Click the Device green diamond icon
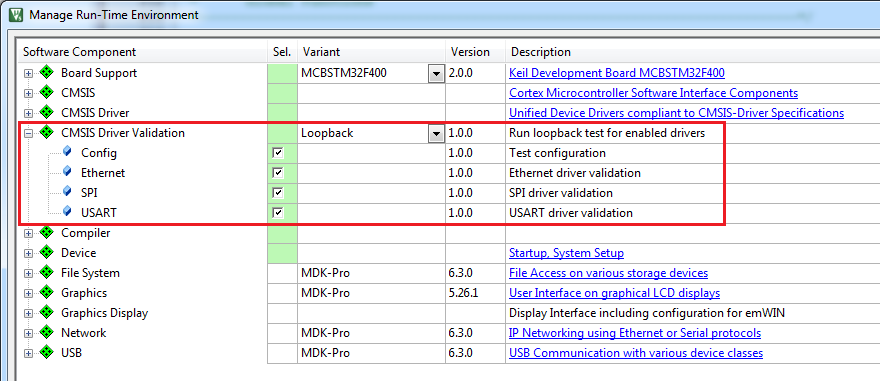Viewport: 880px width, 381px height. click(47, 253)
